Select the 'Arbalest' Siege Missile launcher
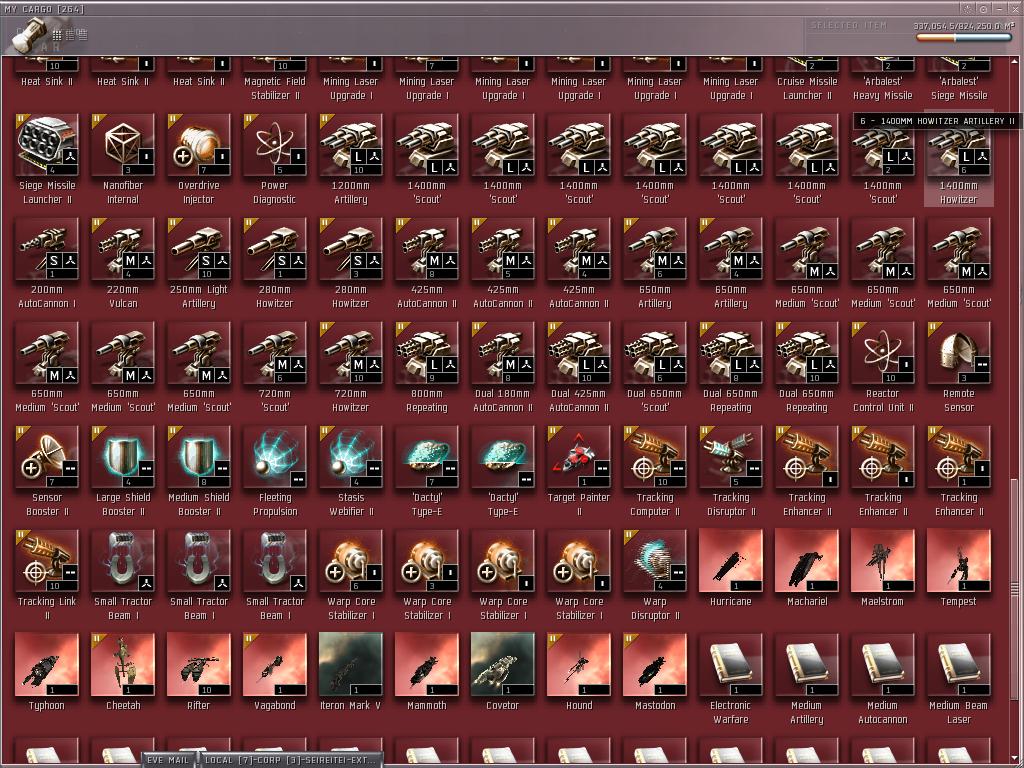Image resolution: width=1024 pixels, height=768 pixels. click(x=959, y=80)
